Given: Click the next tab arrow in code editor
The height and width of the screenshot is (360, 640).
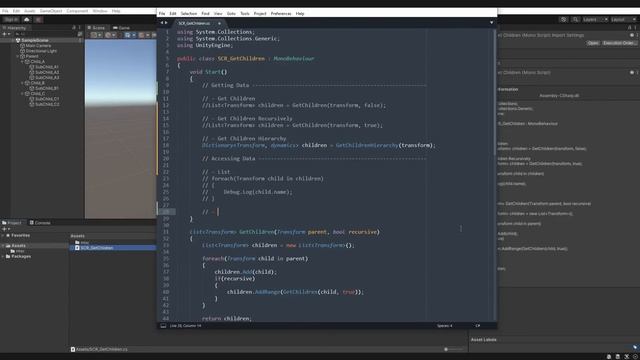Looking at the screenshot, I should point(166,23).
